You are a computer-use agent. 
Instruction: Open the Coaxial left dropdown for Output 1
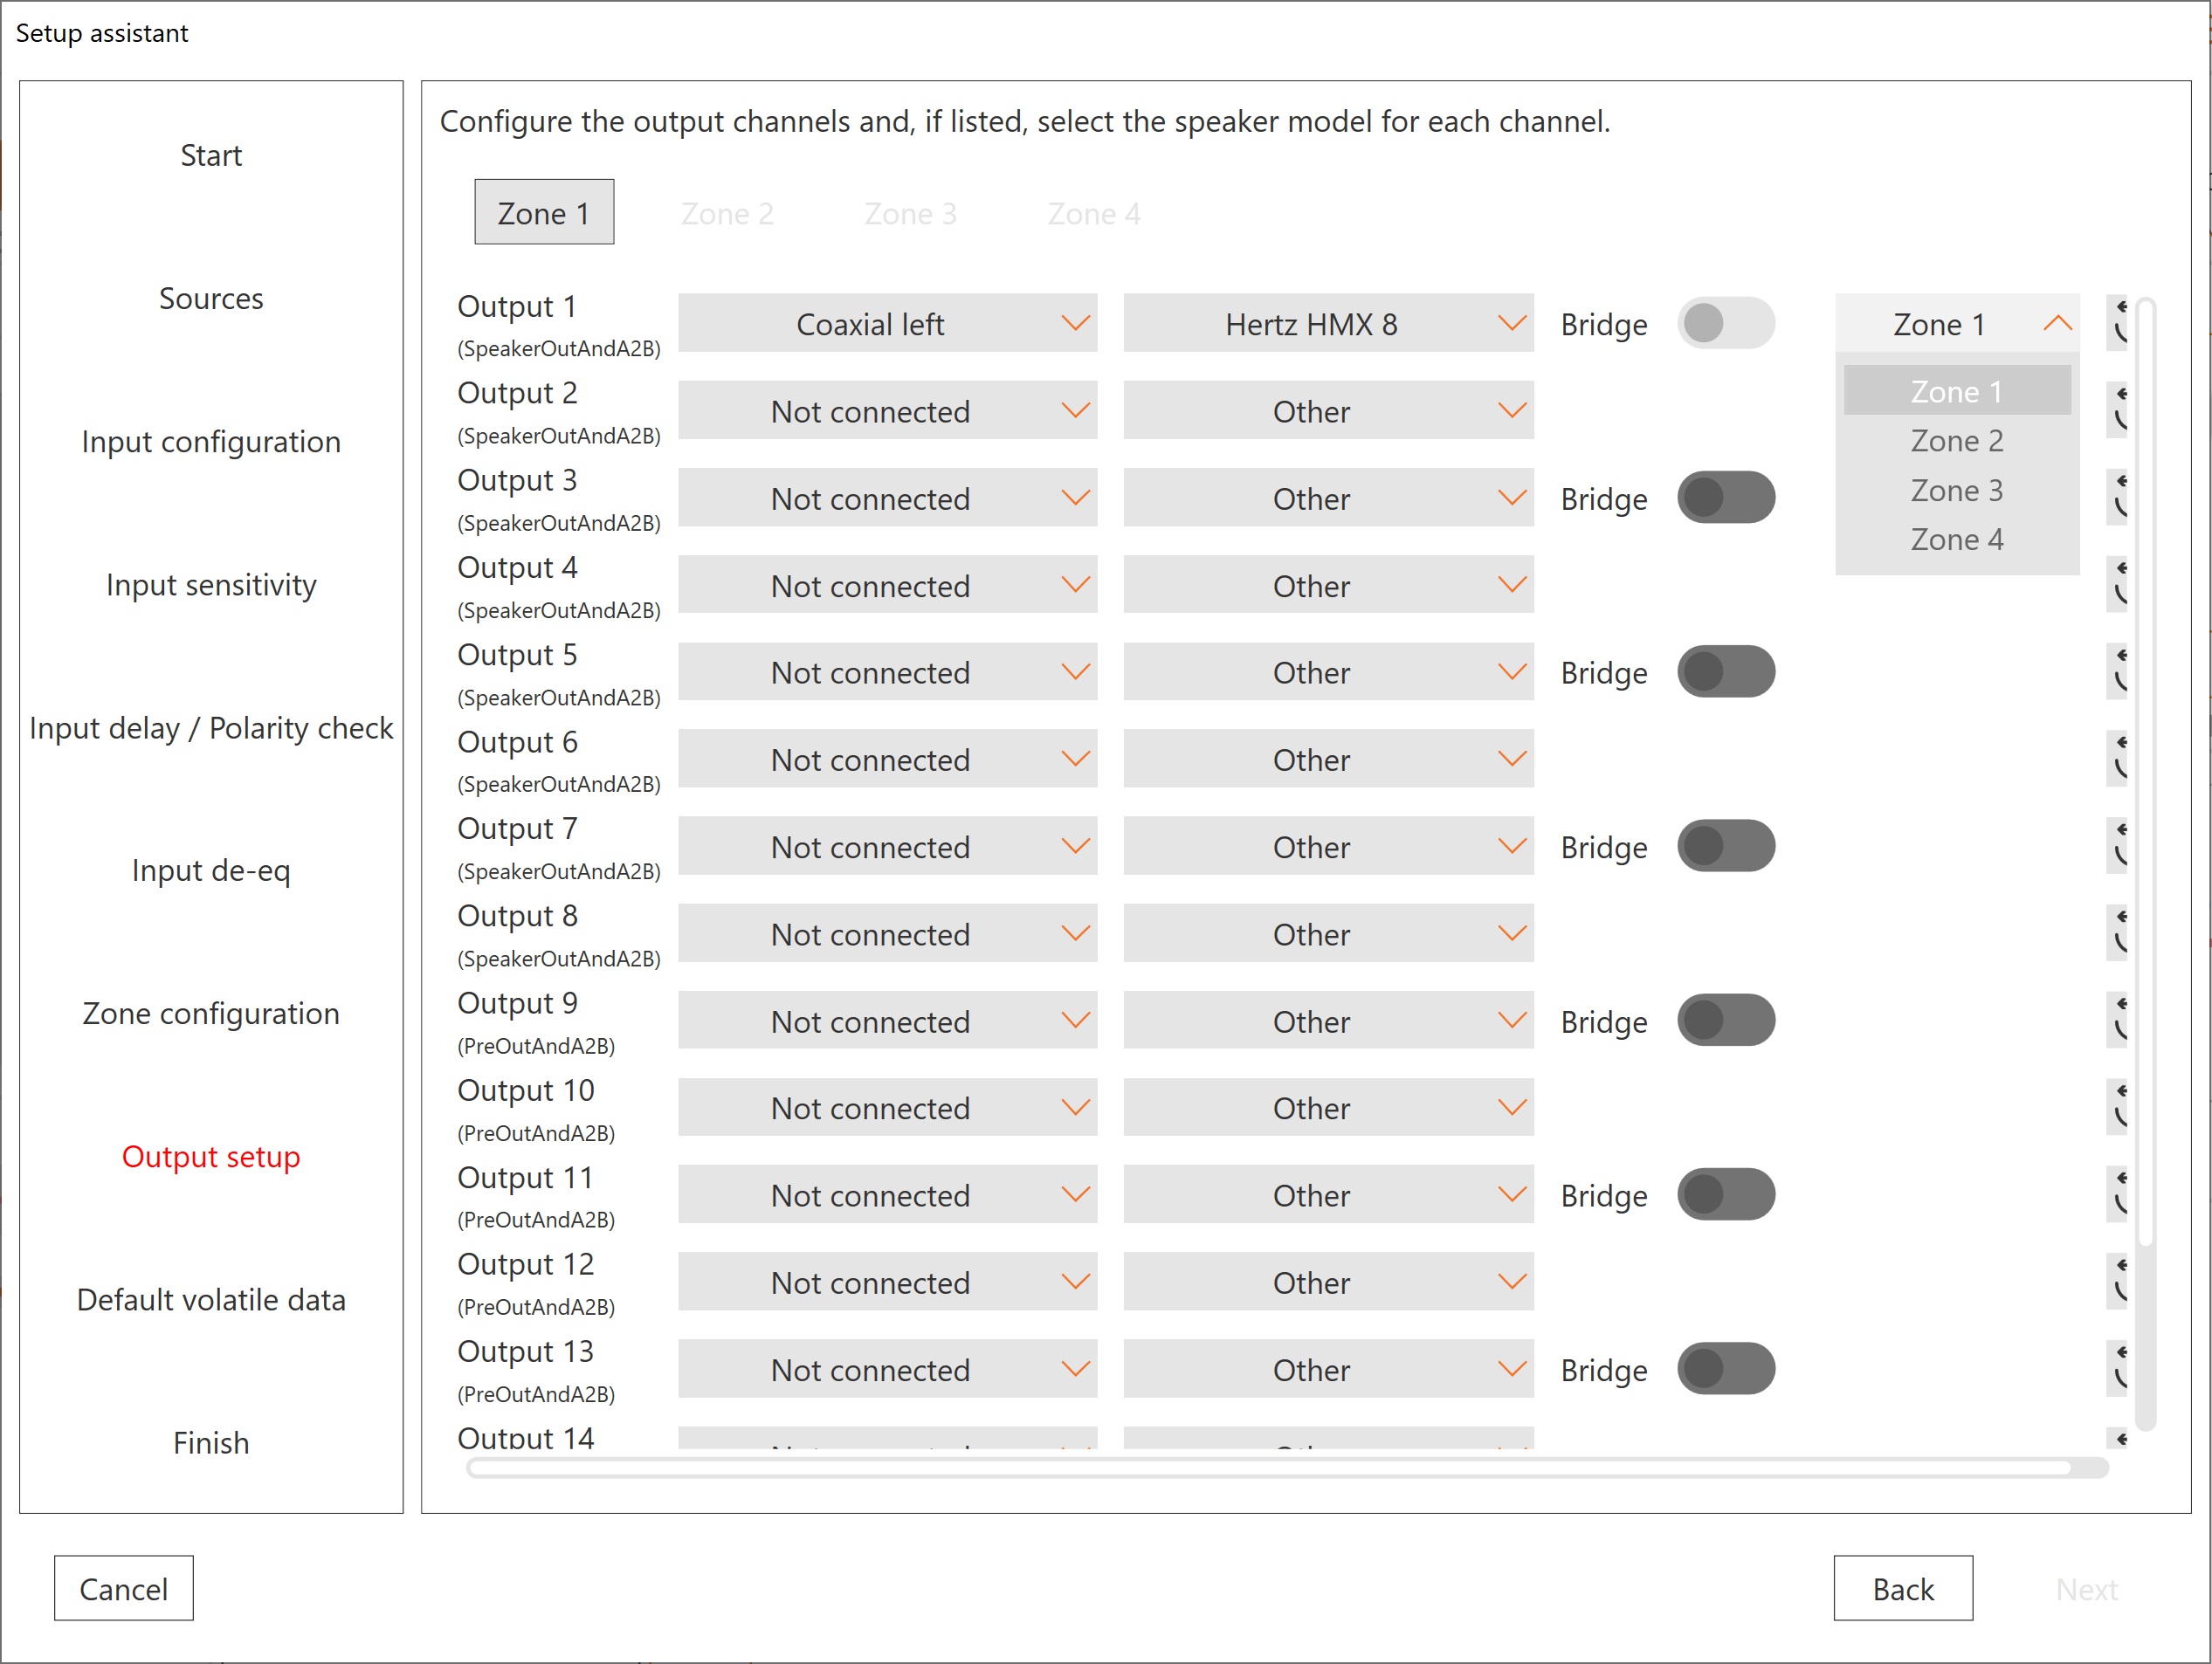coord(887,323)
